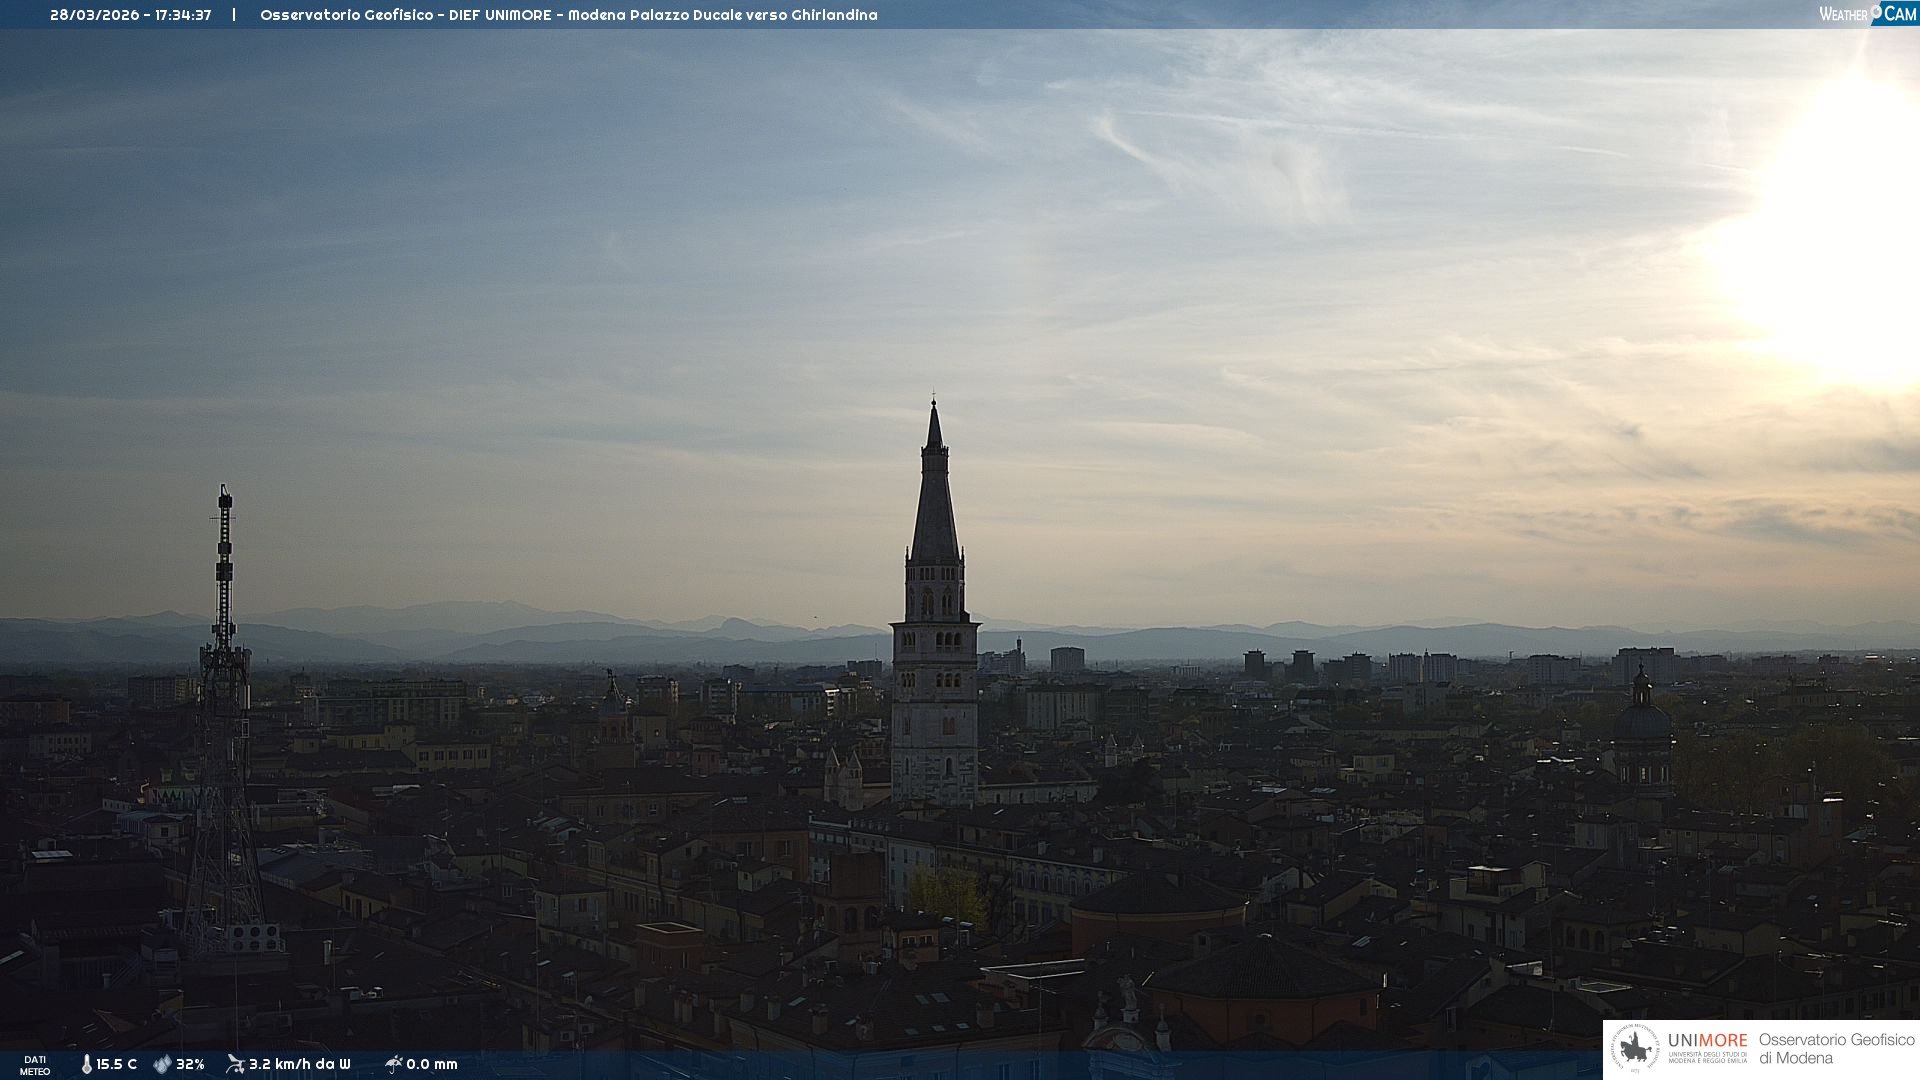Image resolution: width=1920 pixels, height=1080 pixels.
Task: Click the humidity water droplets icon
Action: click(162, 1065)
